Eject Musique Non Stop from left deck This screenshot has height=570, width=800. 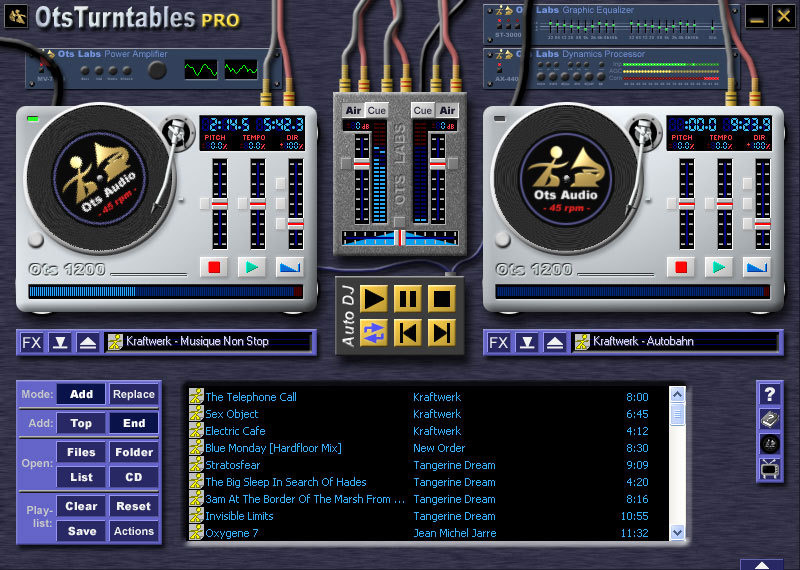(88, 342)
